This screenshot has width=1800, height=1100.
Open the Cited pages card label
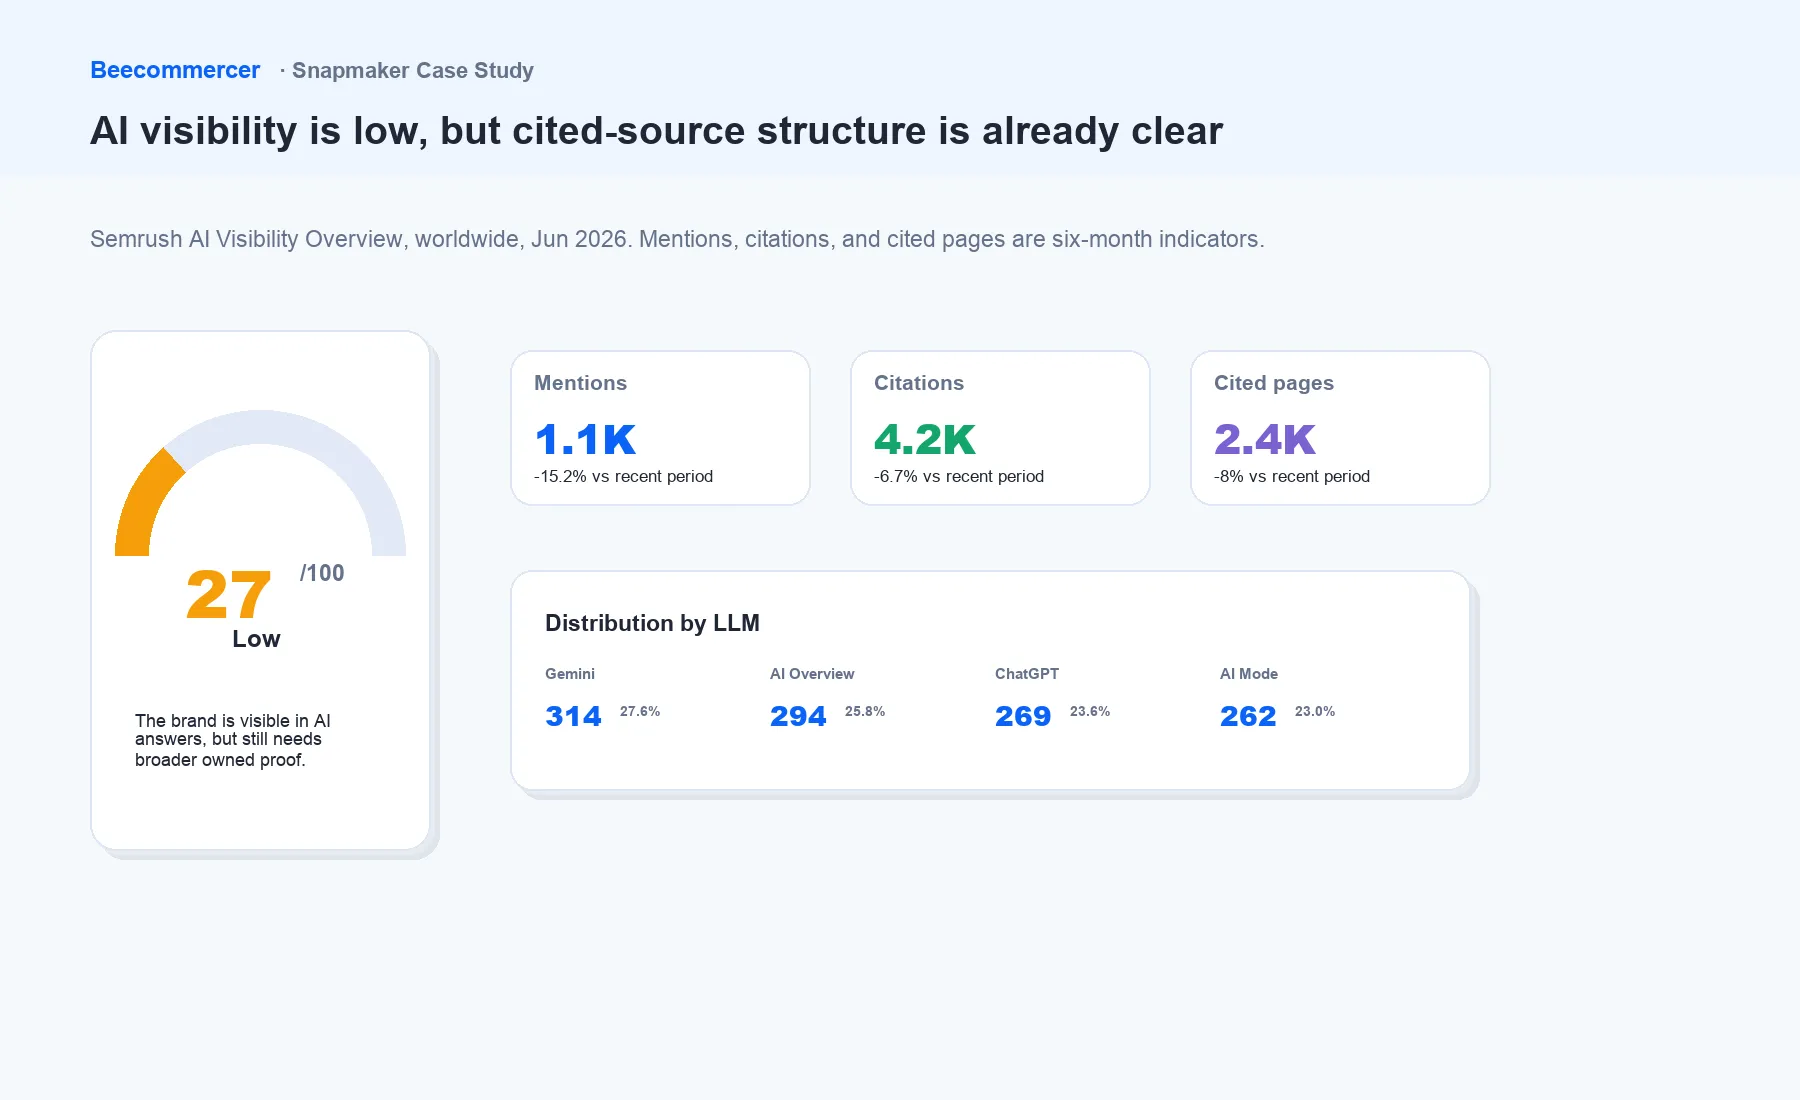[1274, 383]
